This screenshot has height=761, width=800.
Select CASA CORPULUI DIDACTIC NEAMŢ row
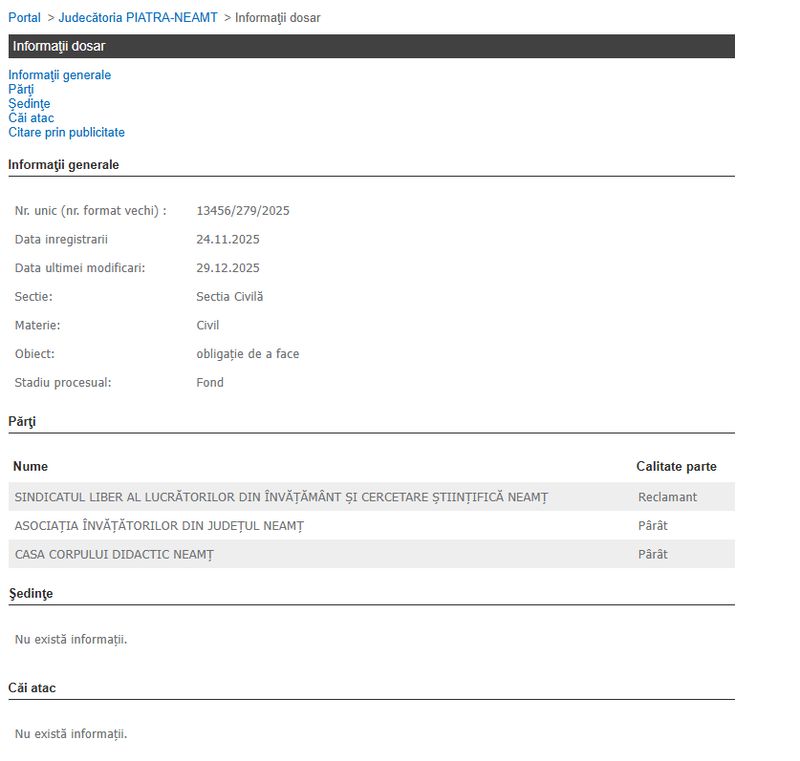(371, 554)
